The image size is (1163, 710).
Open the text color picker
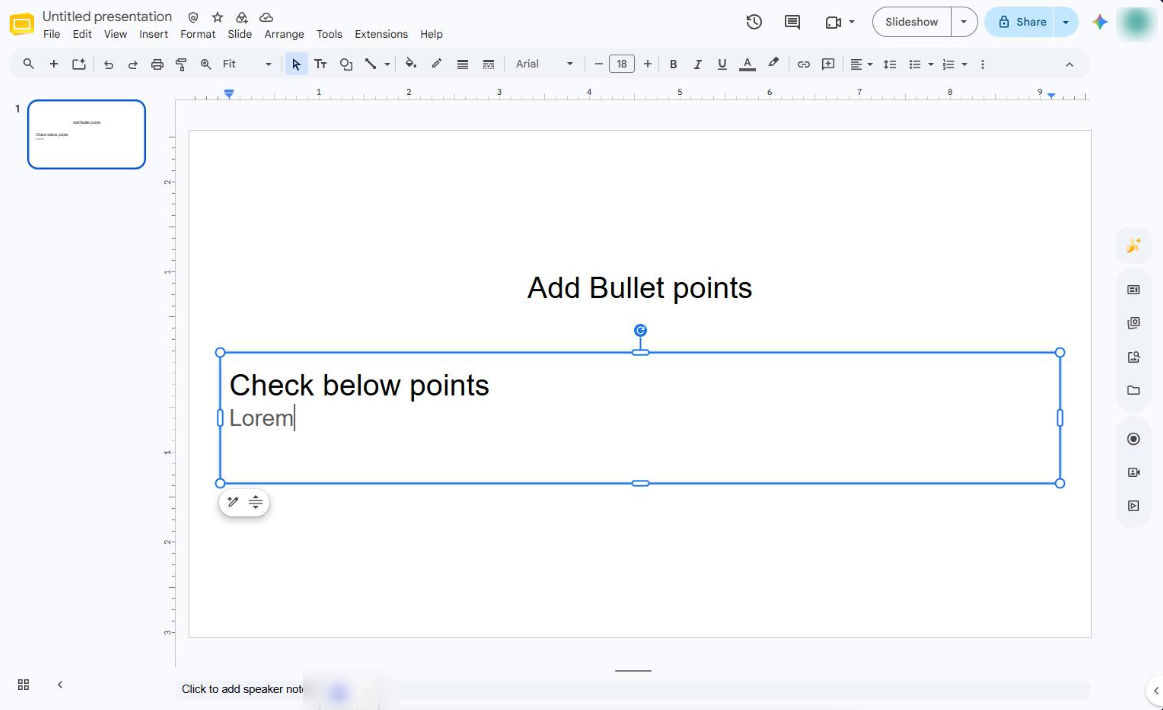pyautogui.click(x=748, y=65)
